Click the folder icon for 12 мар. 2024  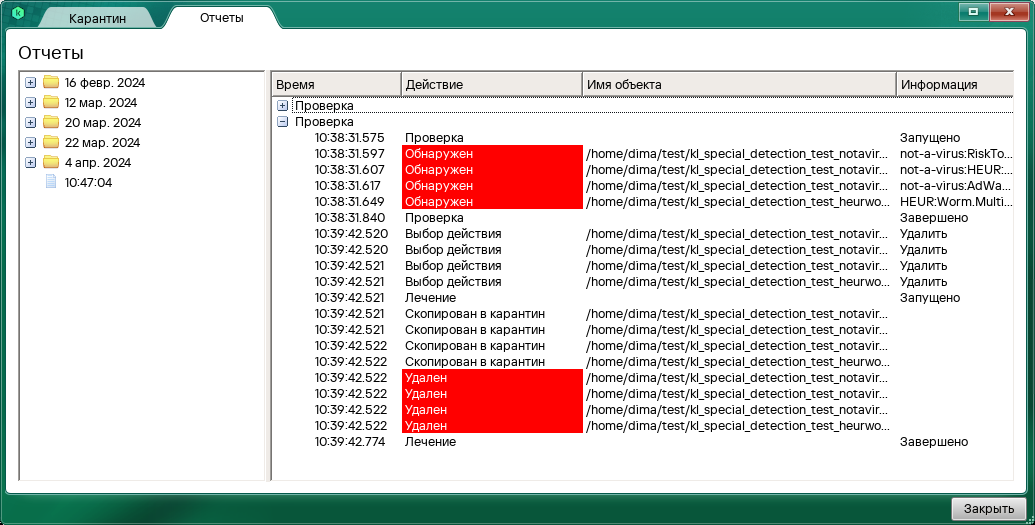tap(51, 102)
